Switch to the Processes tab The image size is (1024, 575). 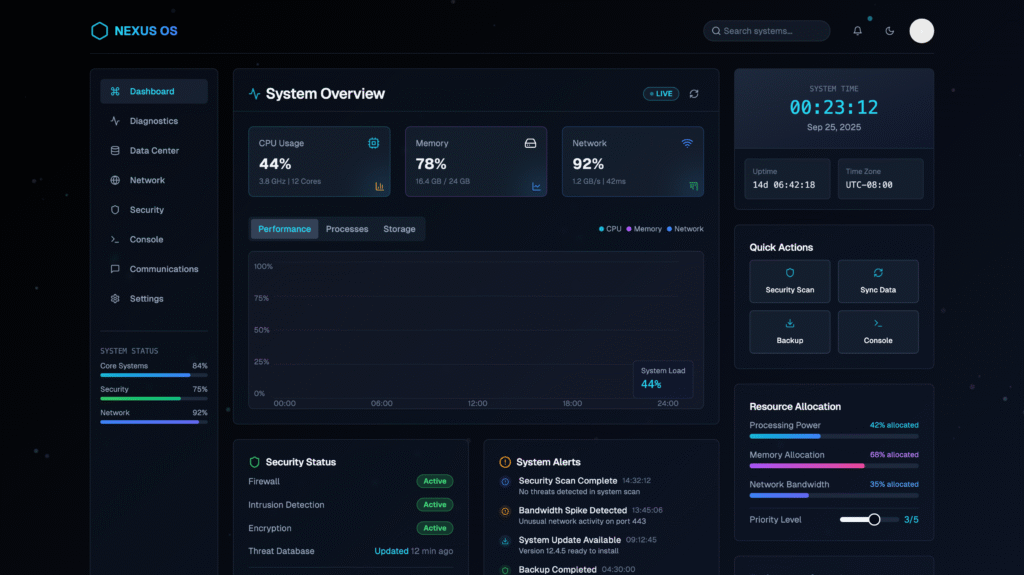[x=347, y=229]
